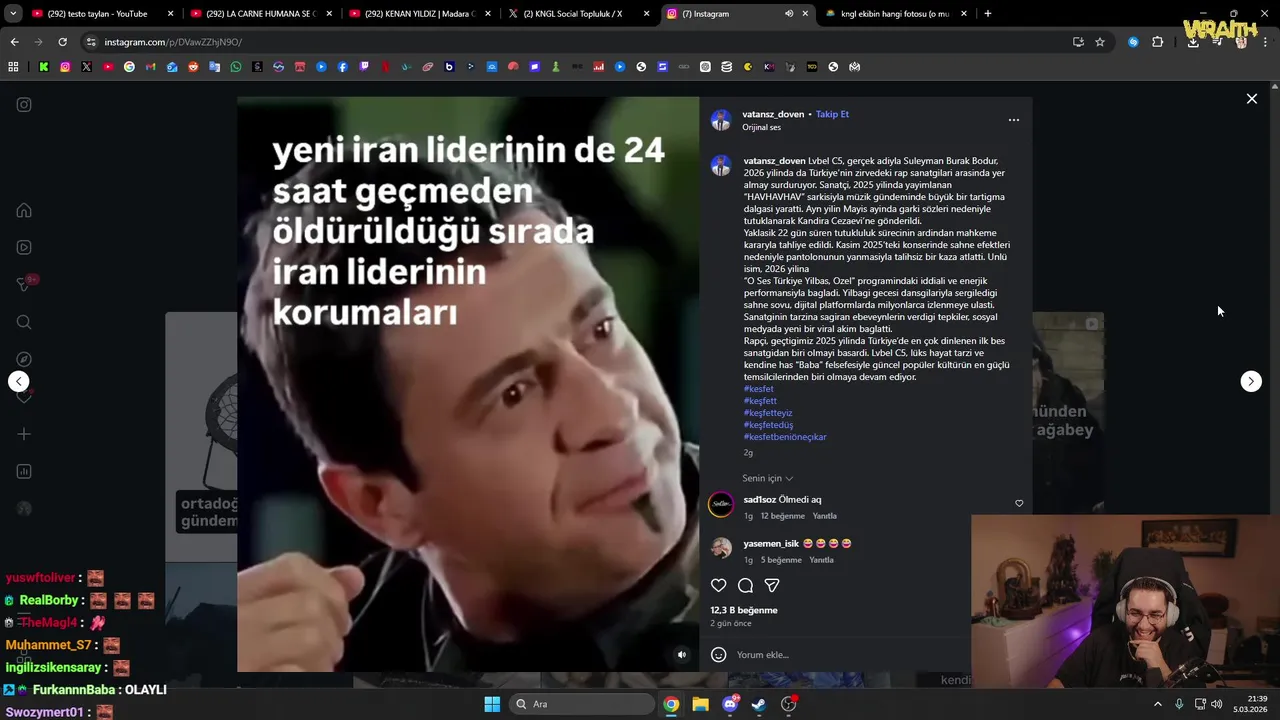This screenshot has width=1280, height=720.
Task: Open Messages with the 9+ badge
Action: 24,285
